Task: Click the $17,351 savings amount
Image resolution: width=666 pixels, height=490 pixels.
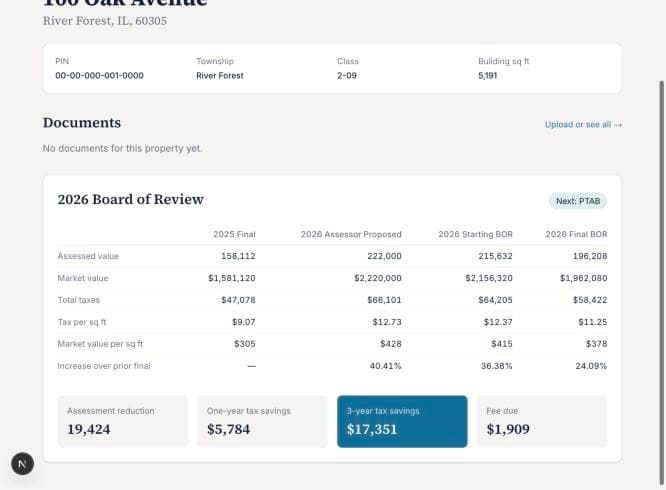Action: click(x=372, y=429)
